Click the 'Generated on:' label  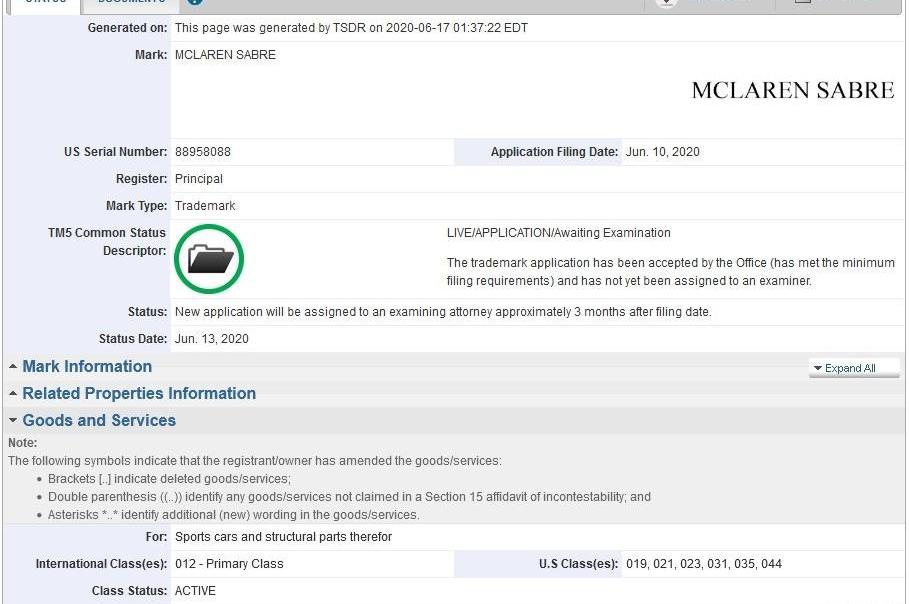coord(128,28)
